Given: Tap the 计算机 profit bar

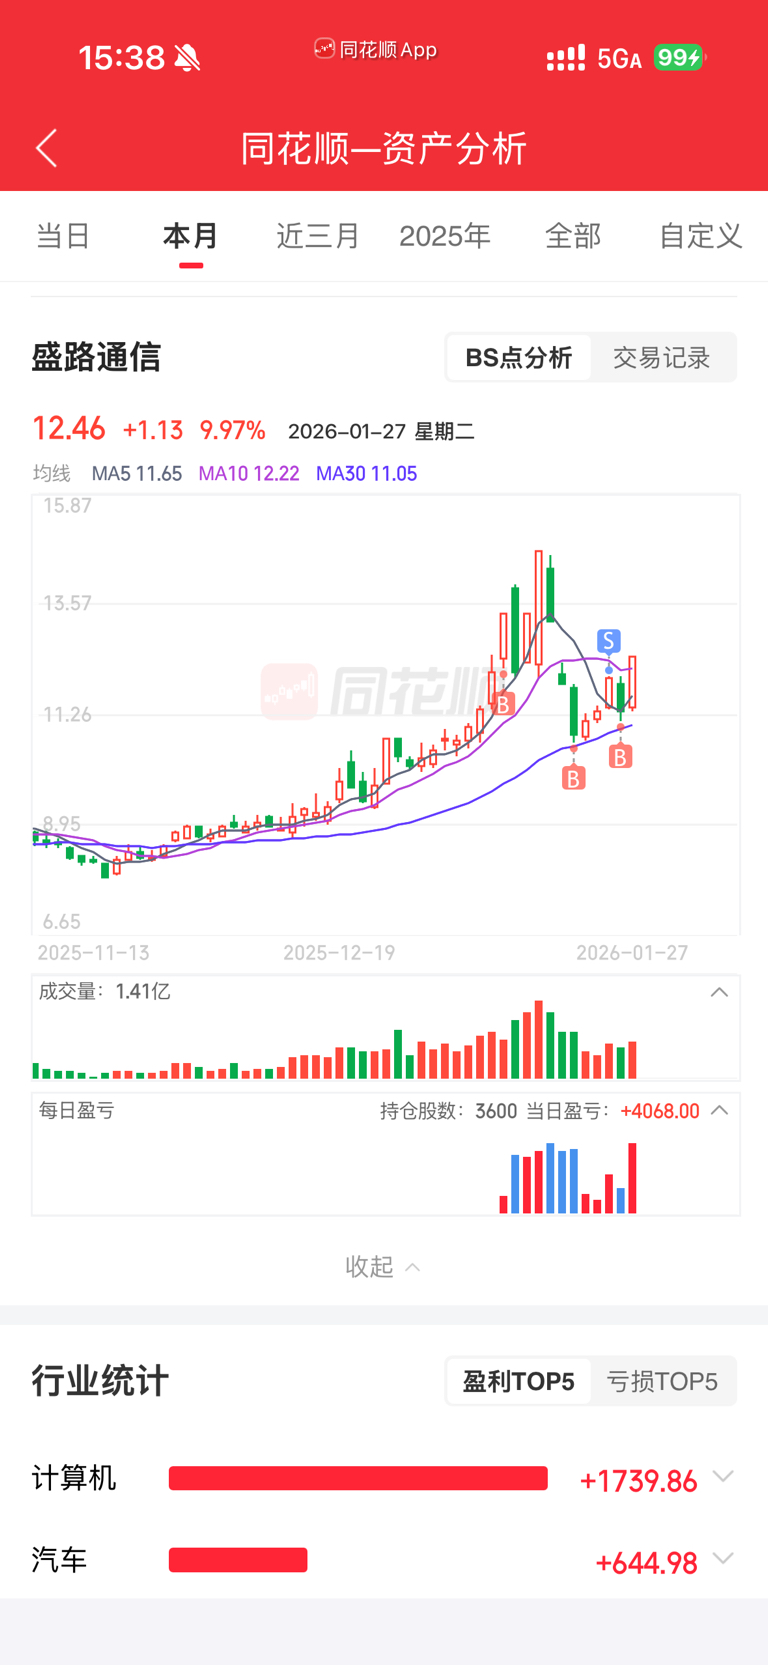Looking at the screenshot, I should pyautogui.click(x=358, y=1478).
